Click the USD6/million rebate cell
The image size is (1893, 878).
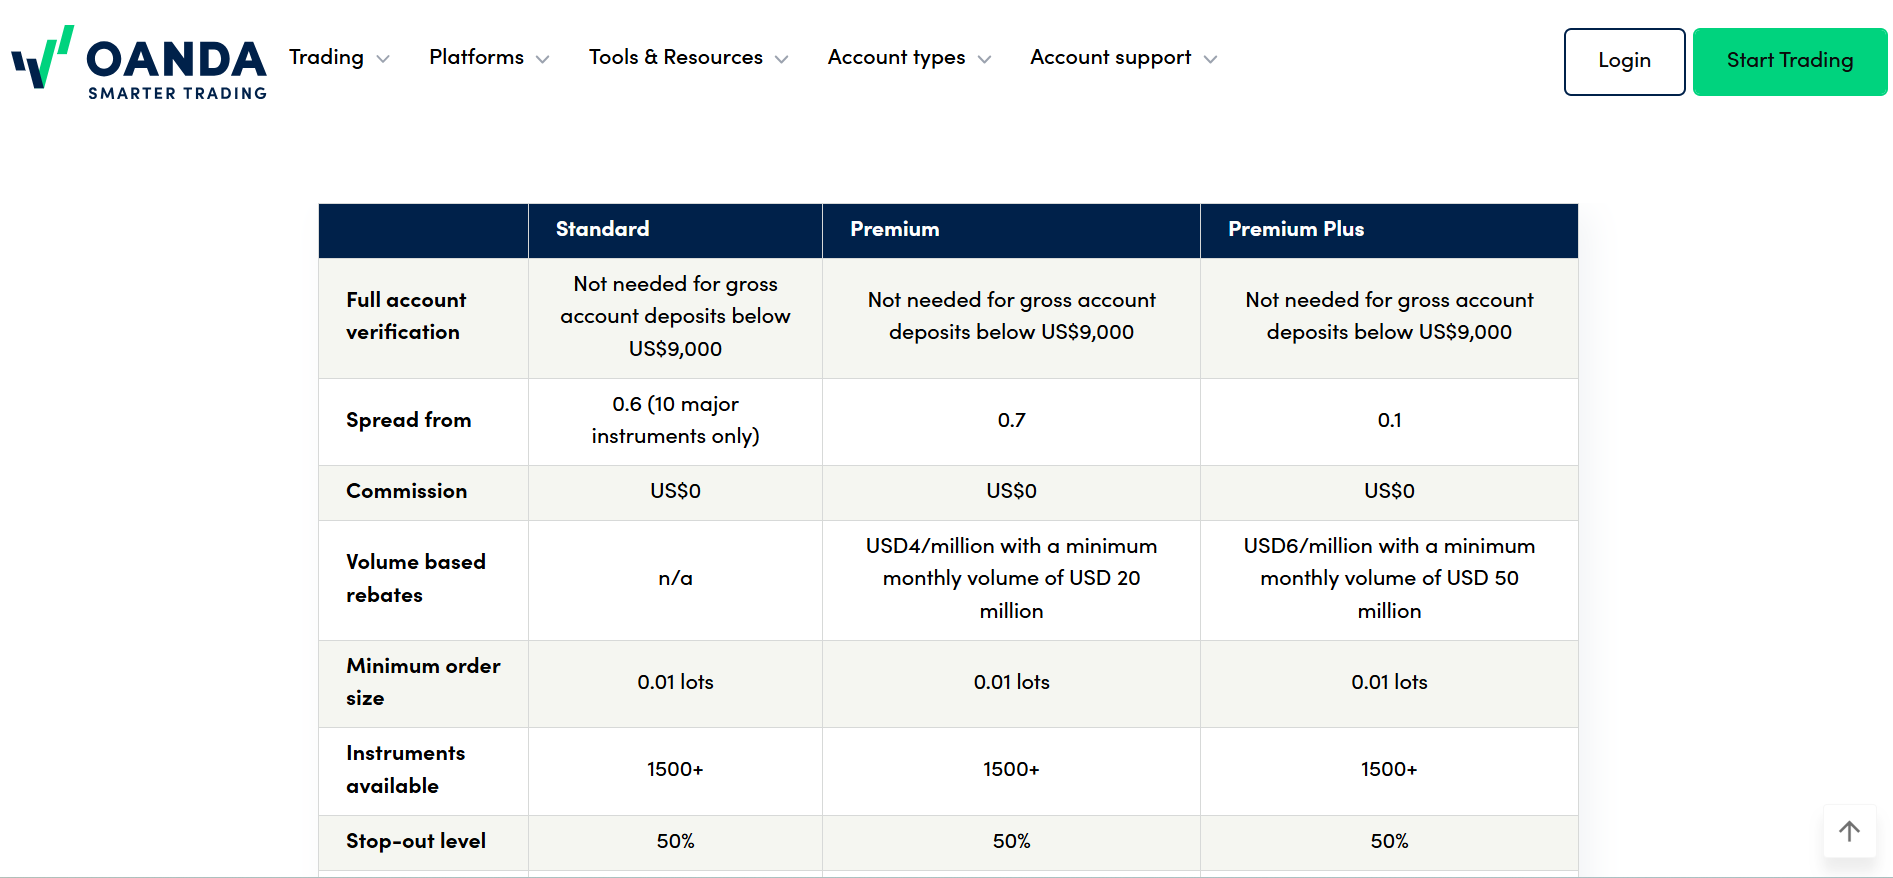pyautogui.click(x=1389, y=578)
